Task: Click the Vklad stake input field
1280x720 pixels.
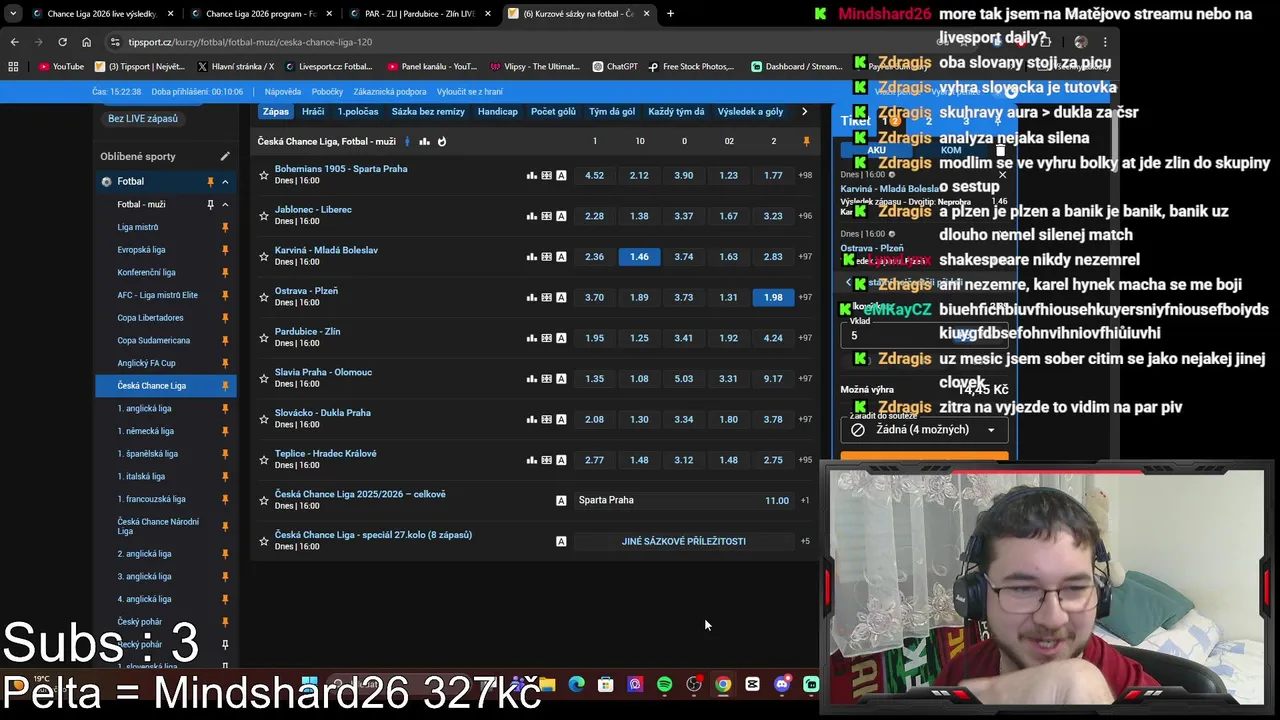Action: (x=924, y=335)
